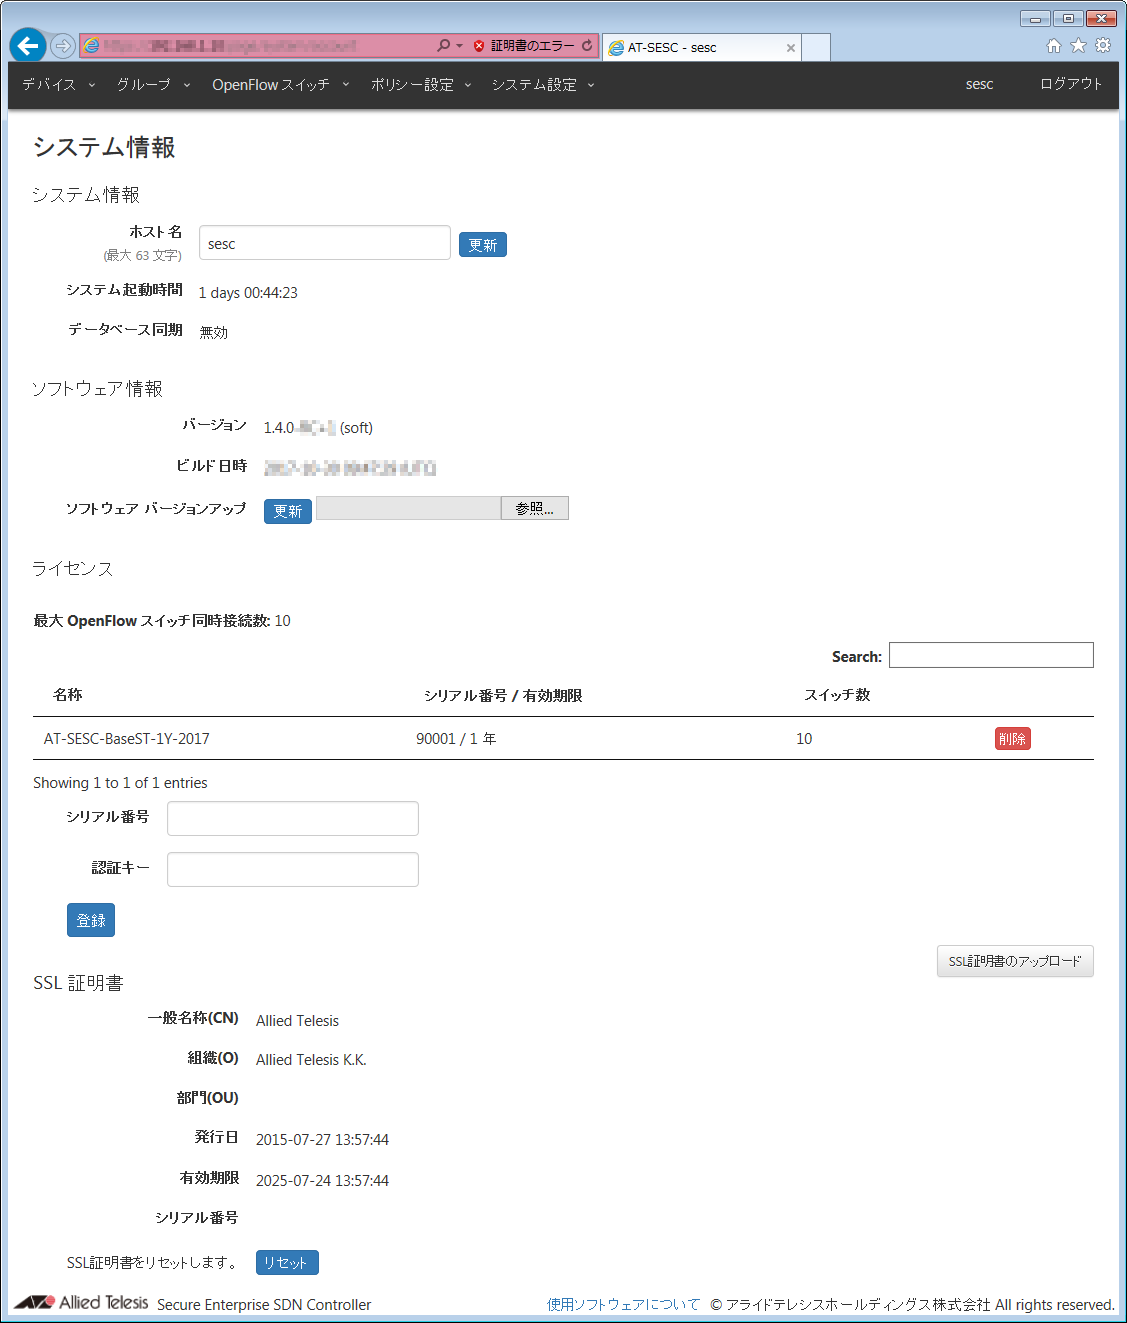Go back with the browser back arrow
Screen dimensions: 1127x1323
28,45
